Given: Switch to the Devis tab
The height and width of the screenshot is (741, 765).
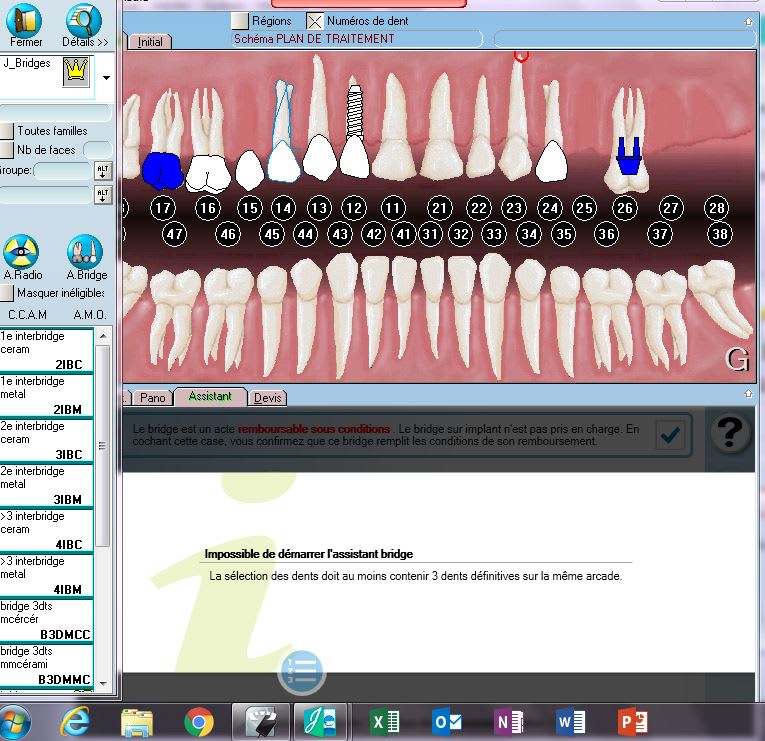Looking at the screenshot, I should click(267, 397).
